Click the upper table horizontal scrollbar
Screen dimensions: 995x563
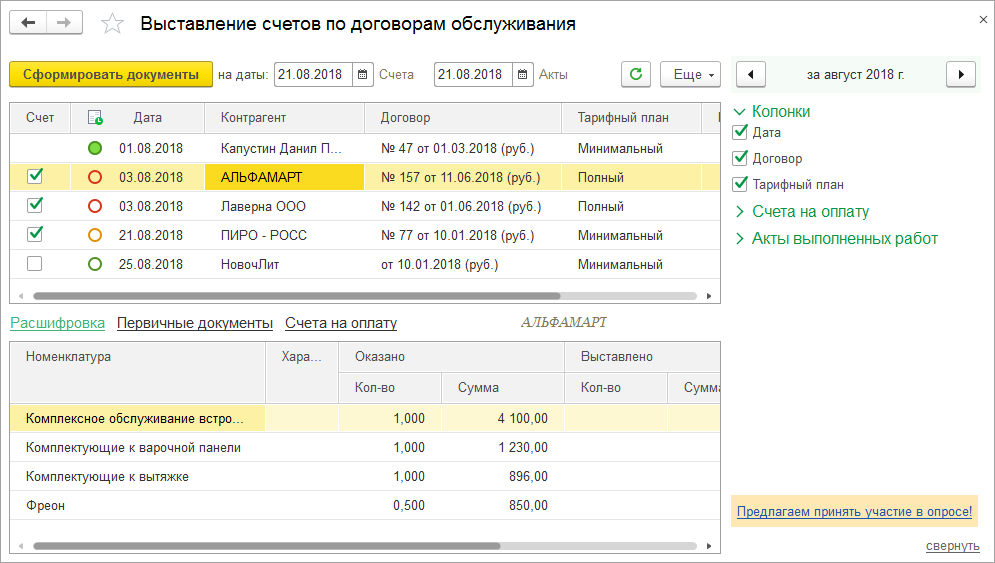(296, 296)
